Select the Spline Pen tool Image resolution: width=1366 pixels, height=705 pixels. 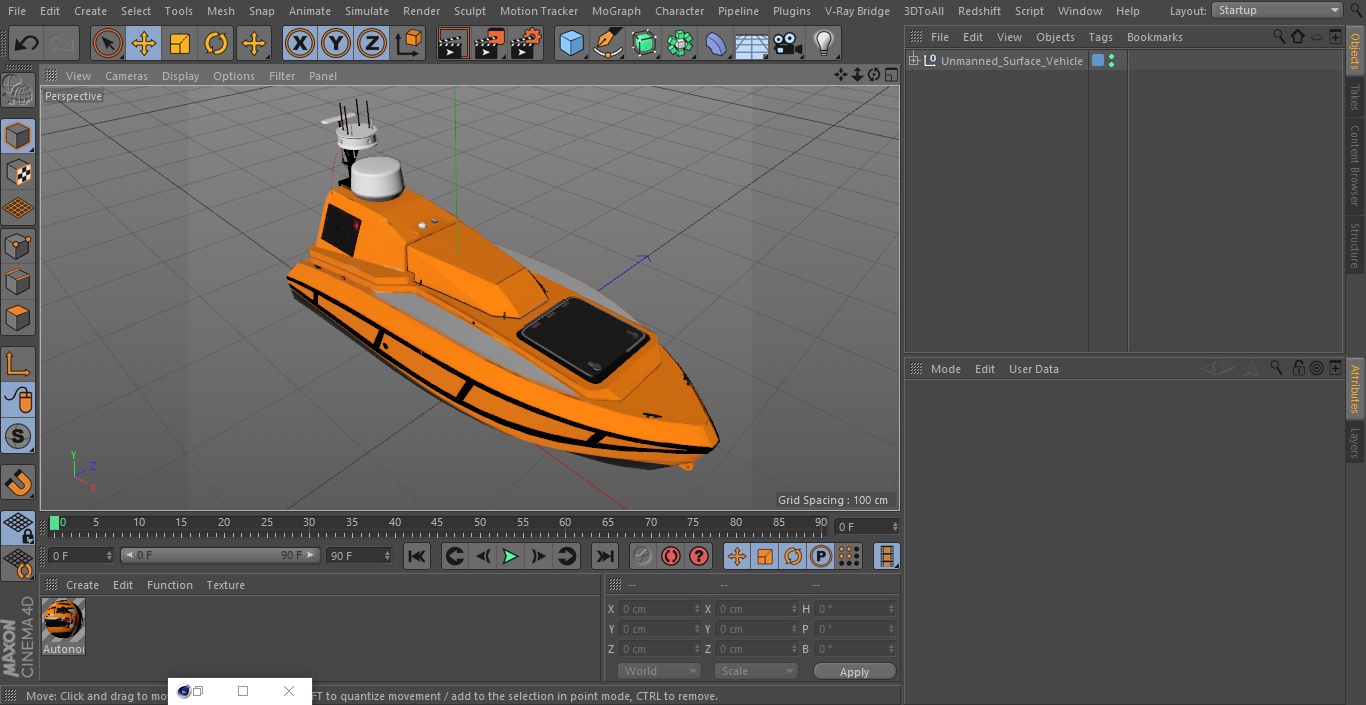point(607,43)
